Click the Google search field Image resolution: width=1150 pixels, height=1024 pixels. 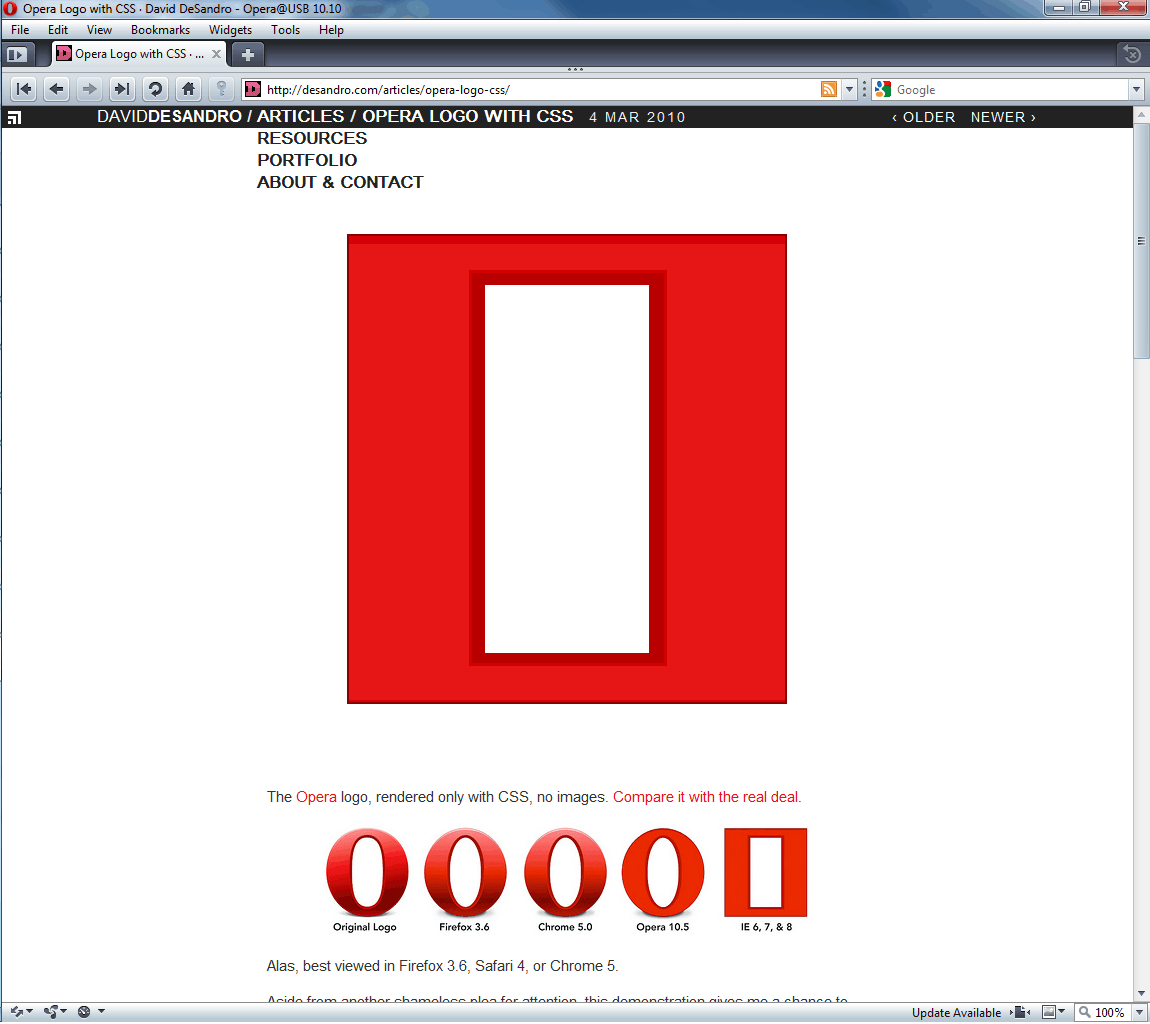pos(1011,89)
